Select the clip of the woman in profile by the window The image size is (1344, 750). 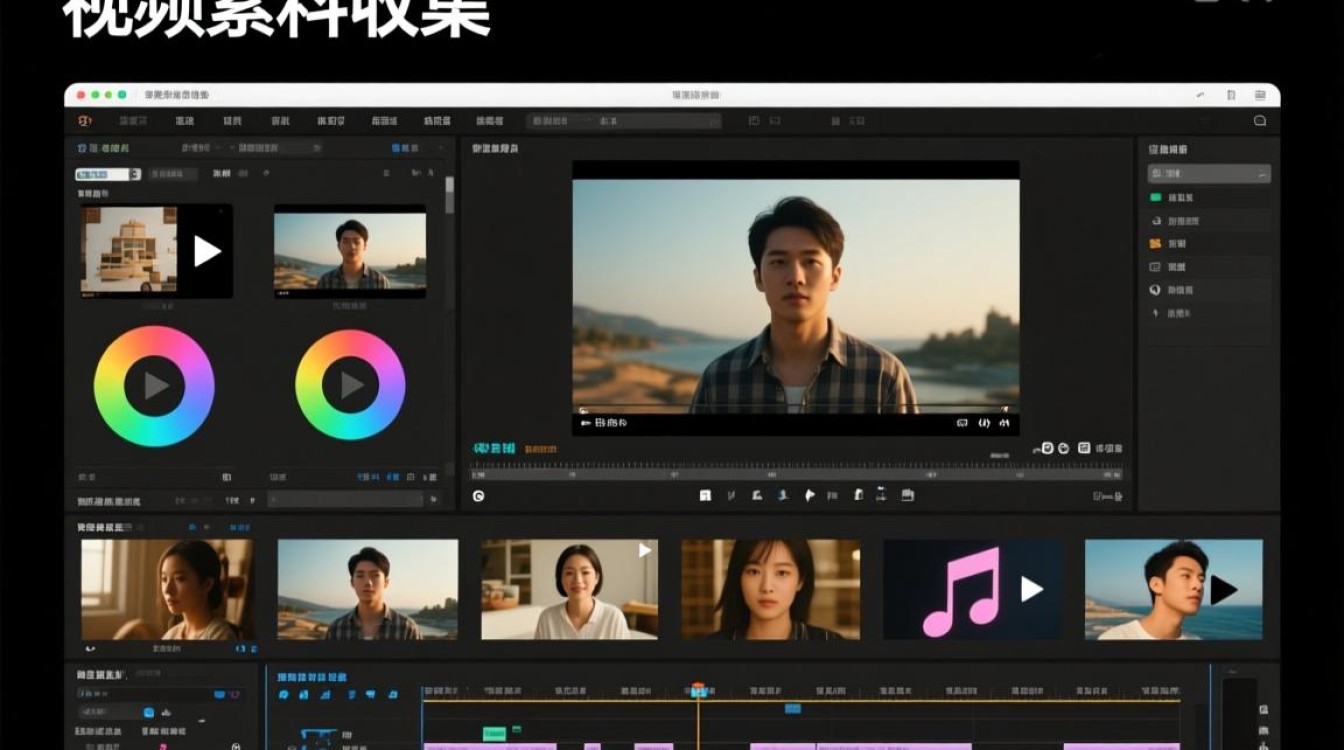tap(167, 590)
